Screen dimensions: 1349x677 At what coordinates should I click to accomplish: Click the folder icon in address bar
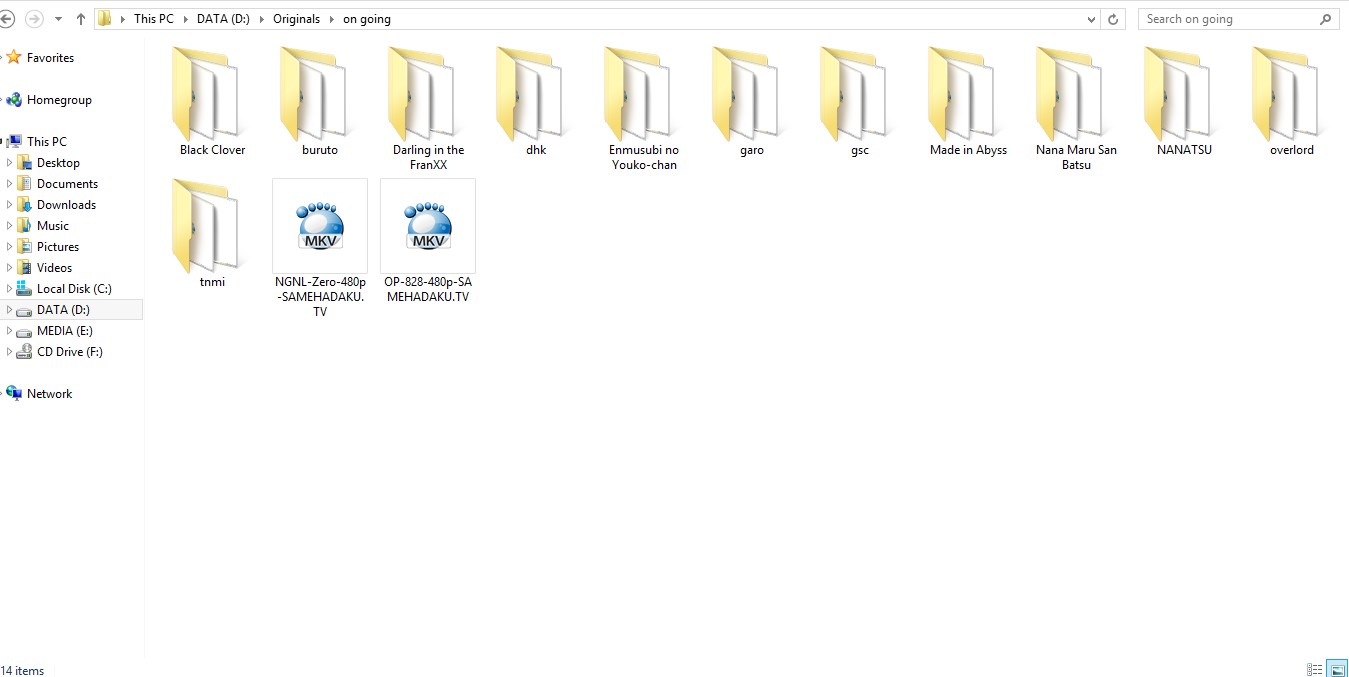(x=104, y=19)
